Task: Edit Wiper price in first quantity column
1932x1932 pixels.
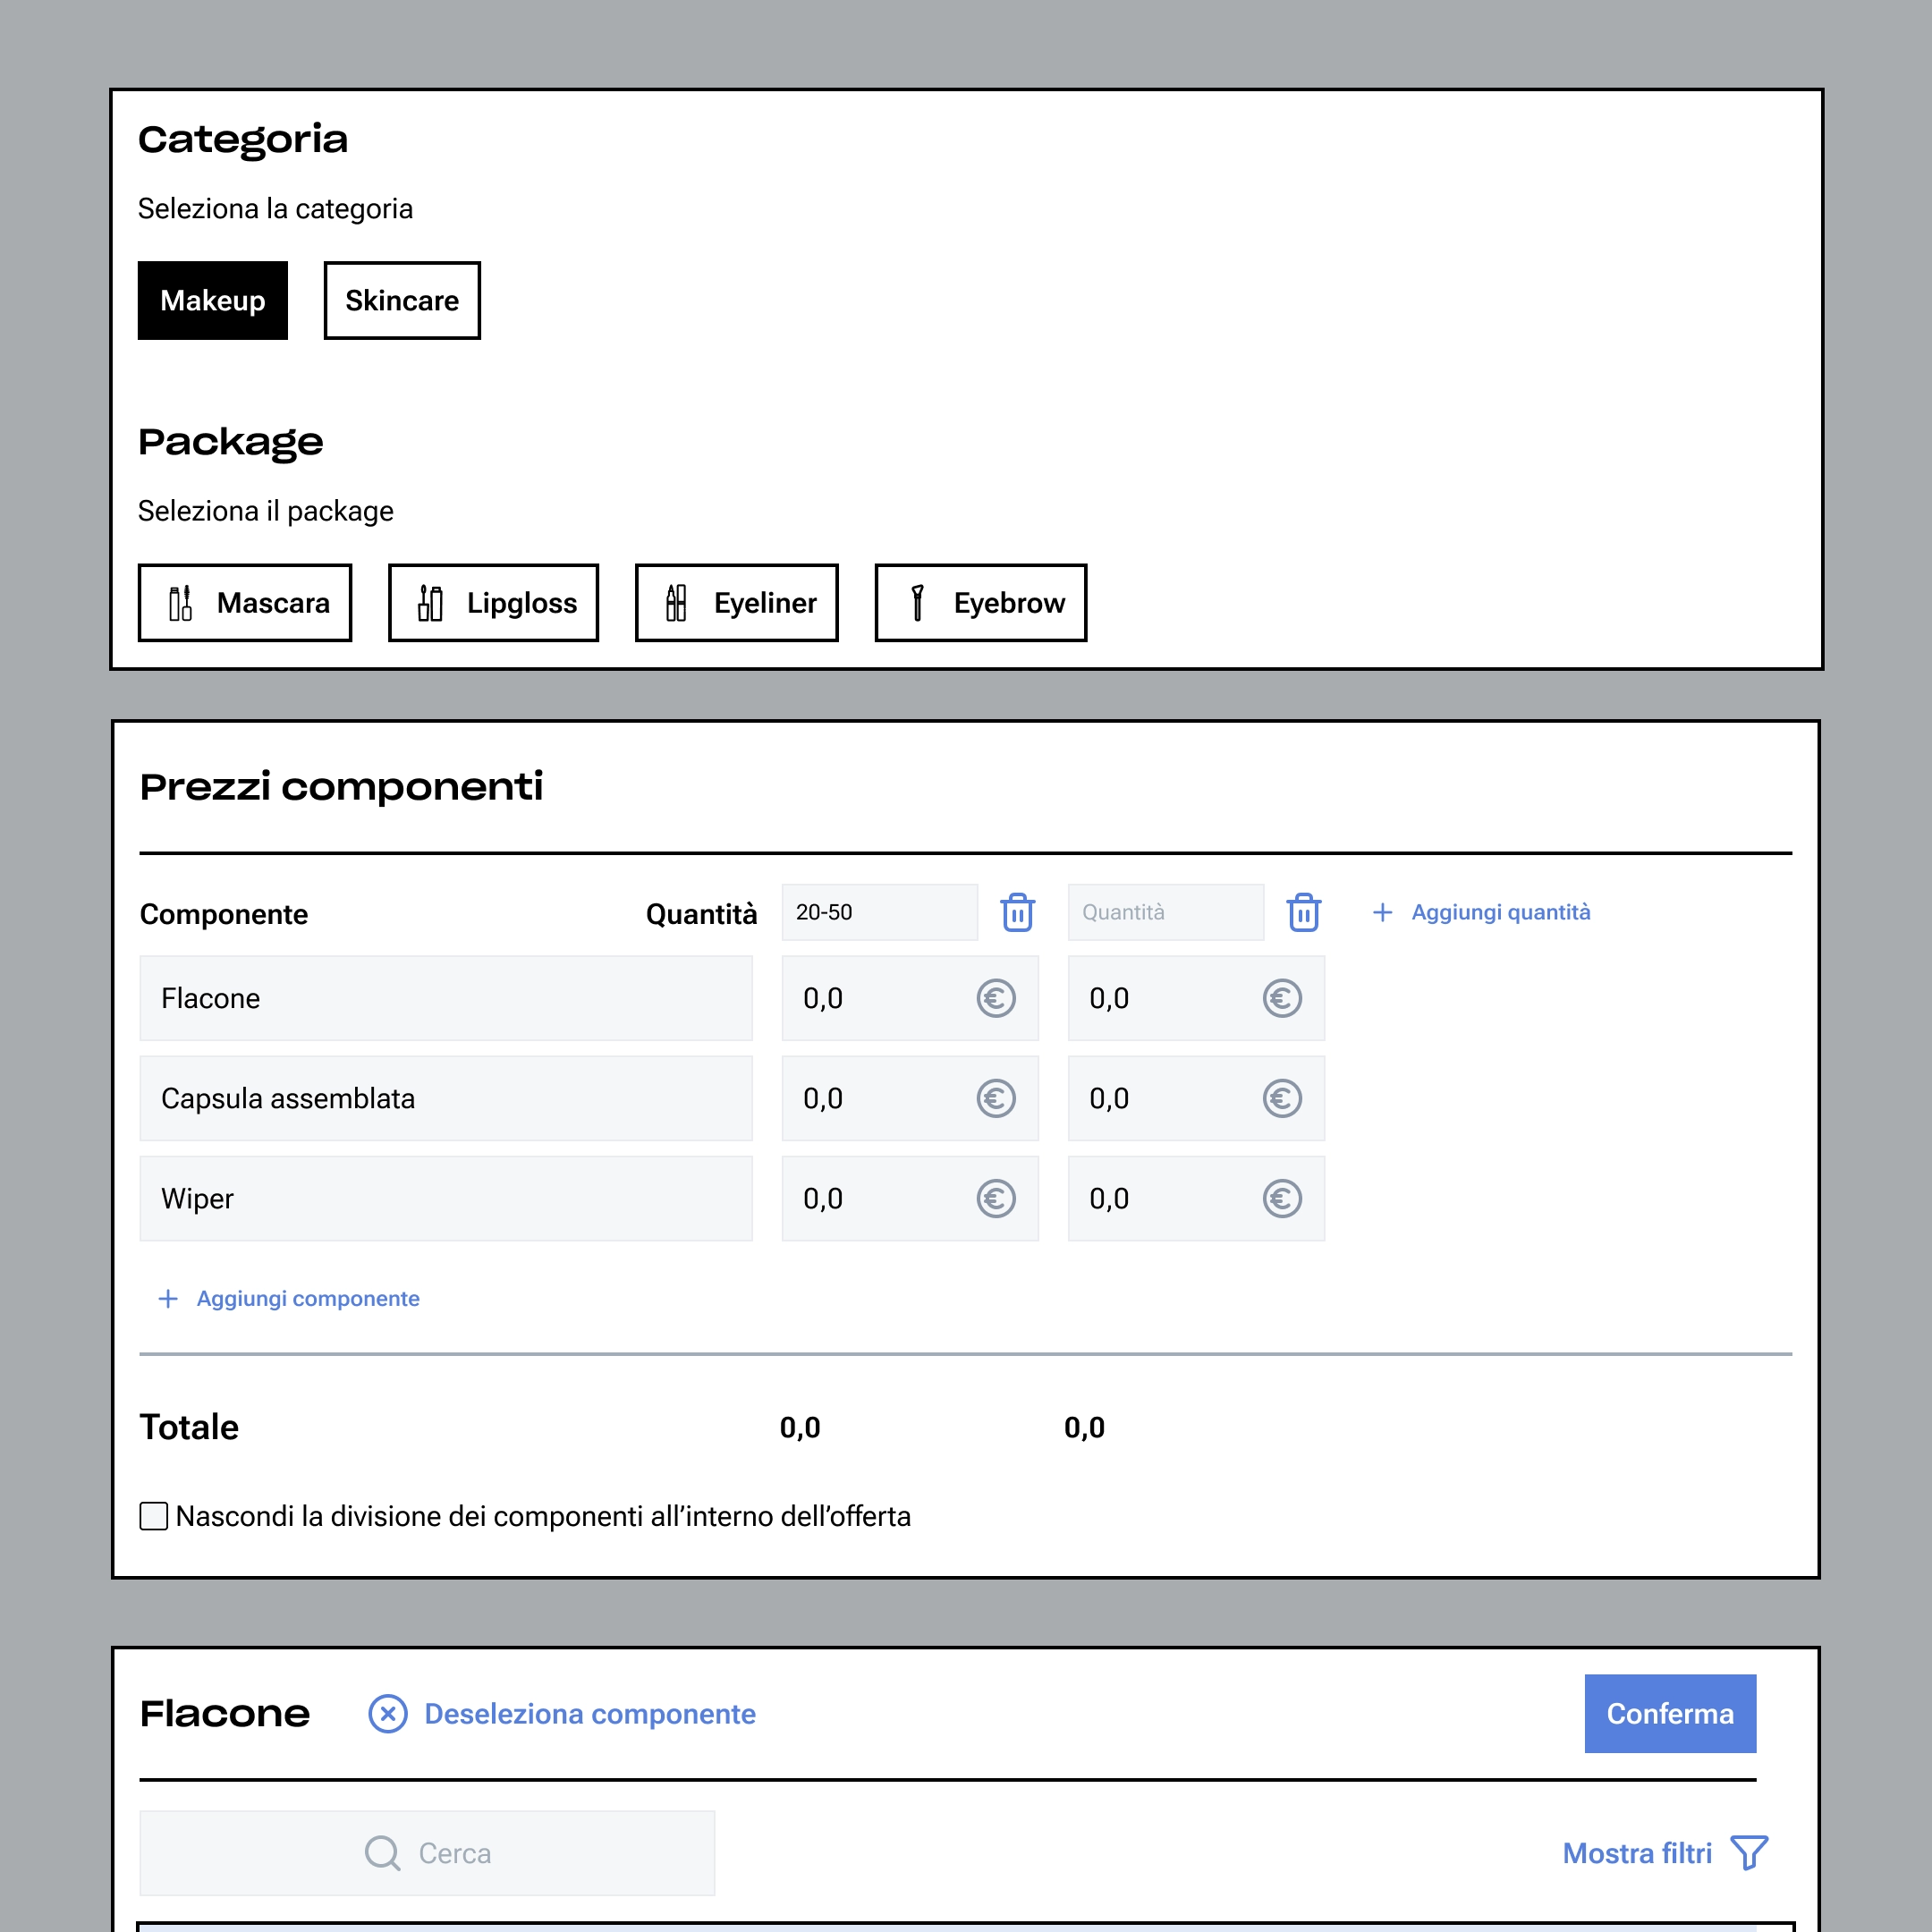Action: point(910,1198)
